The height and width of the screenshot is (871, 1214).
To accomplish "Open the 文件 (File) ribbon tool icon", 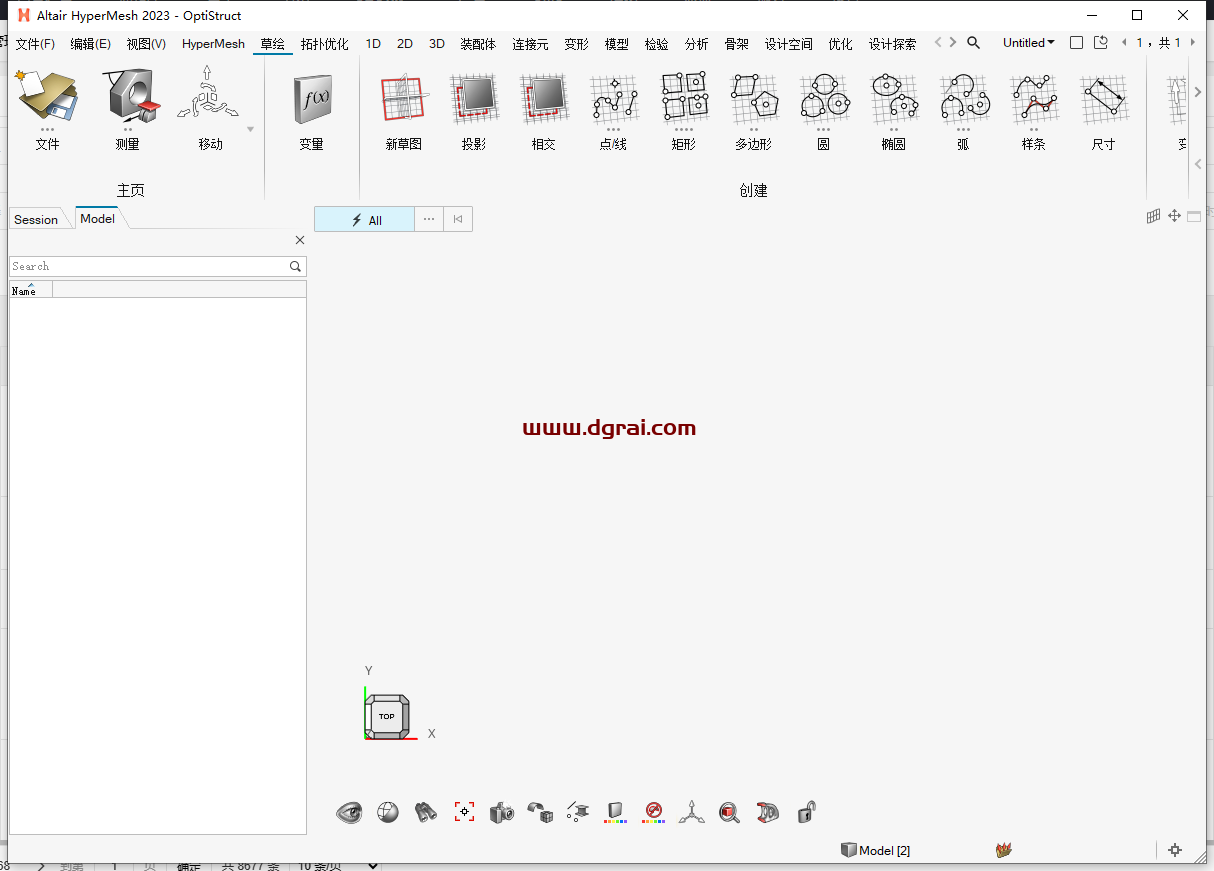I will tap(46, 97).
